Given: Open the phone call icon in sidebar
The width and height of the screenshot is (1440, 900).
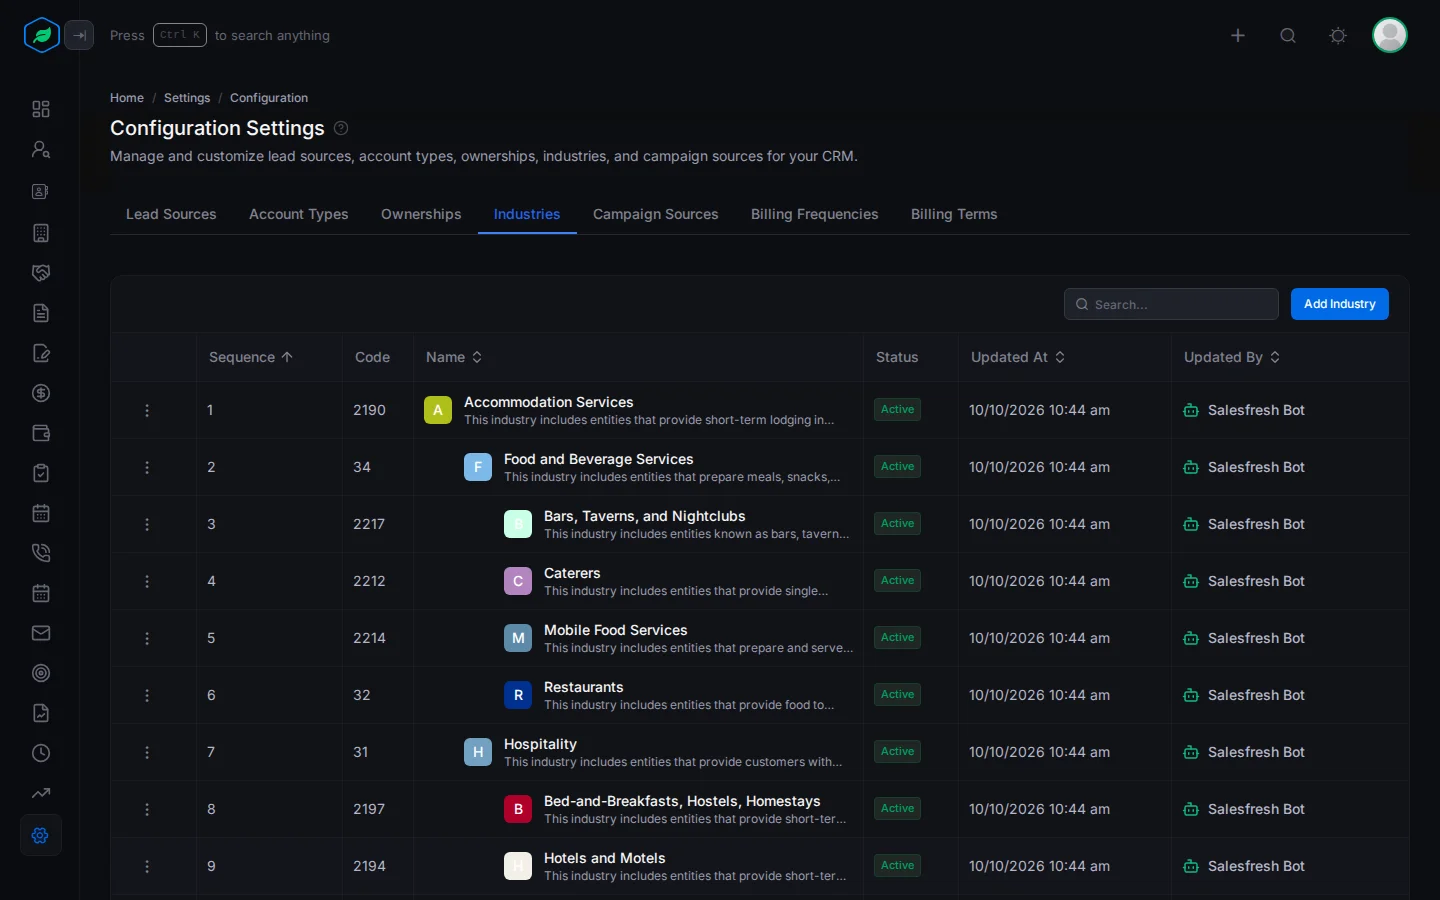Looking at the screenshot, I should (x=41, y=553).
